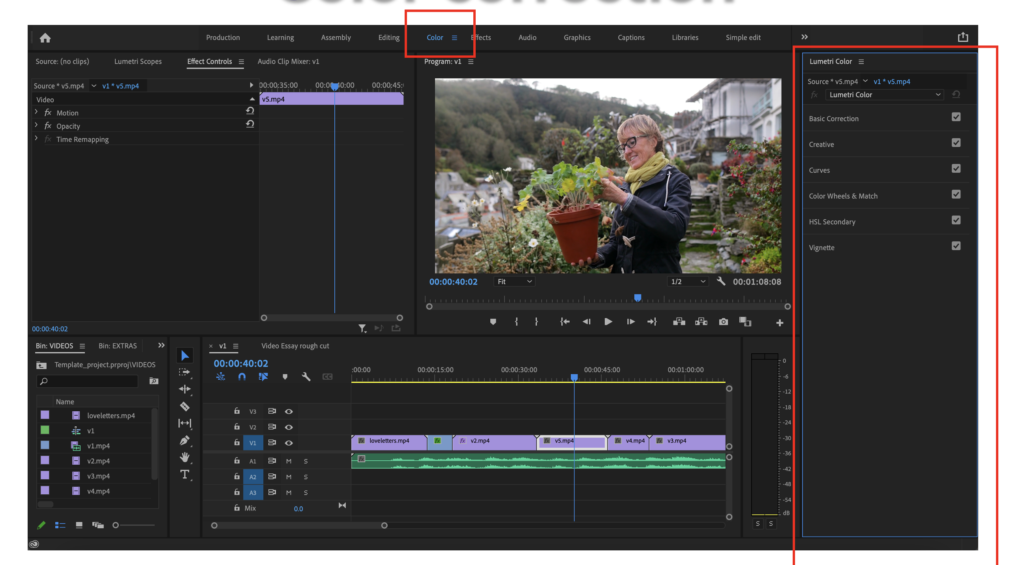Reset the Motion effect parameters
Screen dimensions: 1024x565
click(x=249, y=112)
